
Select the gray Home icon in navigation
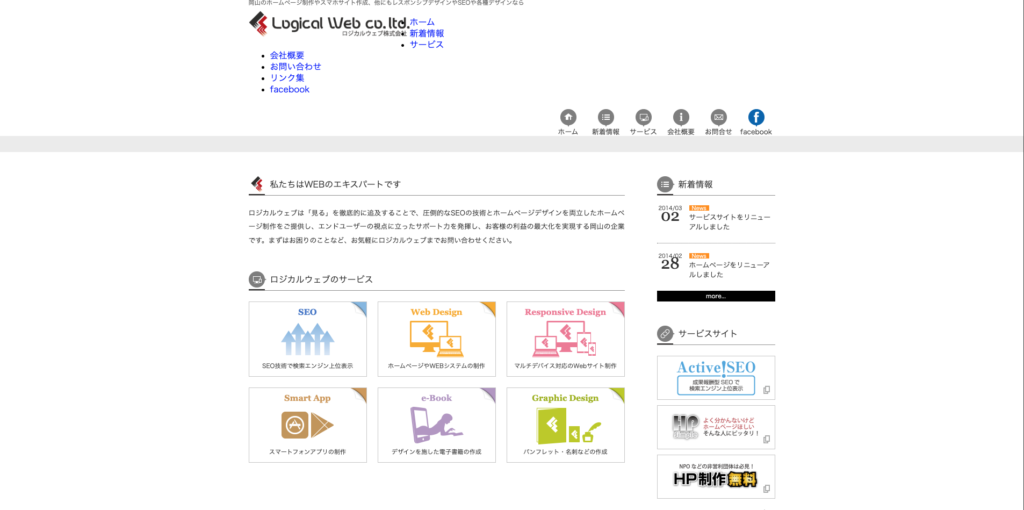(568, 118)
